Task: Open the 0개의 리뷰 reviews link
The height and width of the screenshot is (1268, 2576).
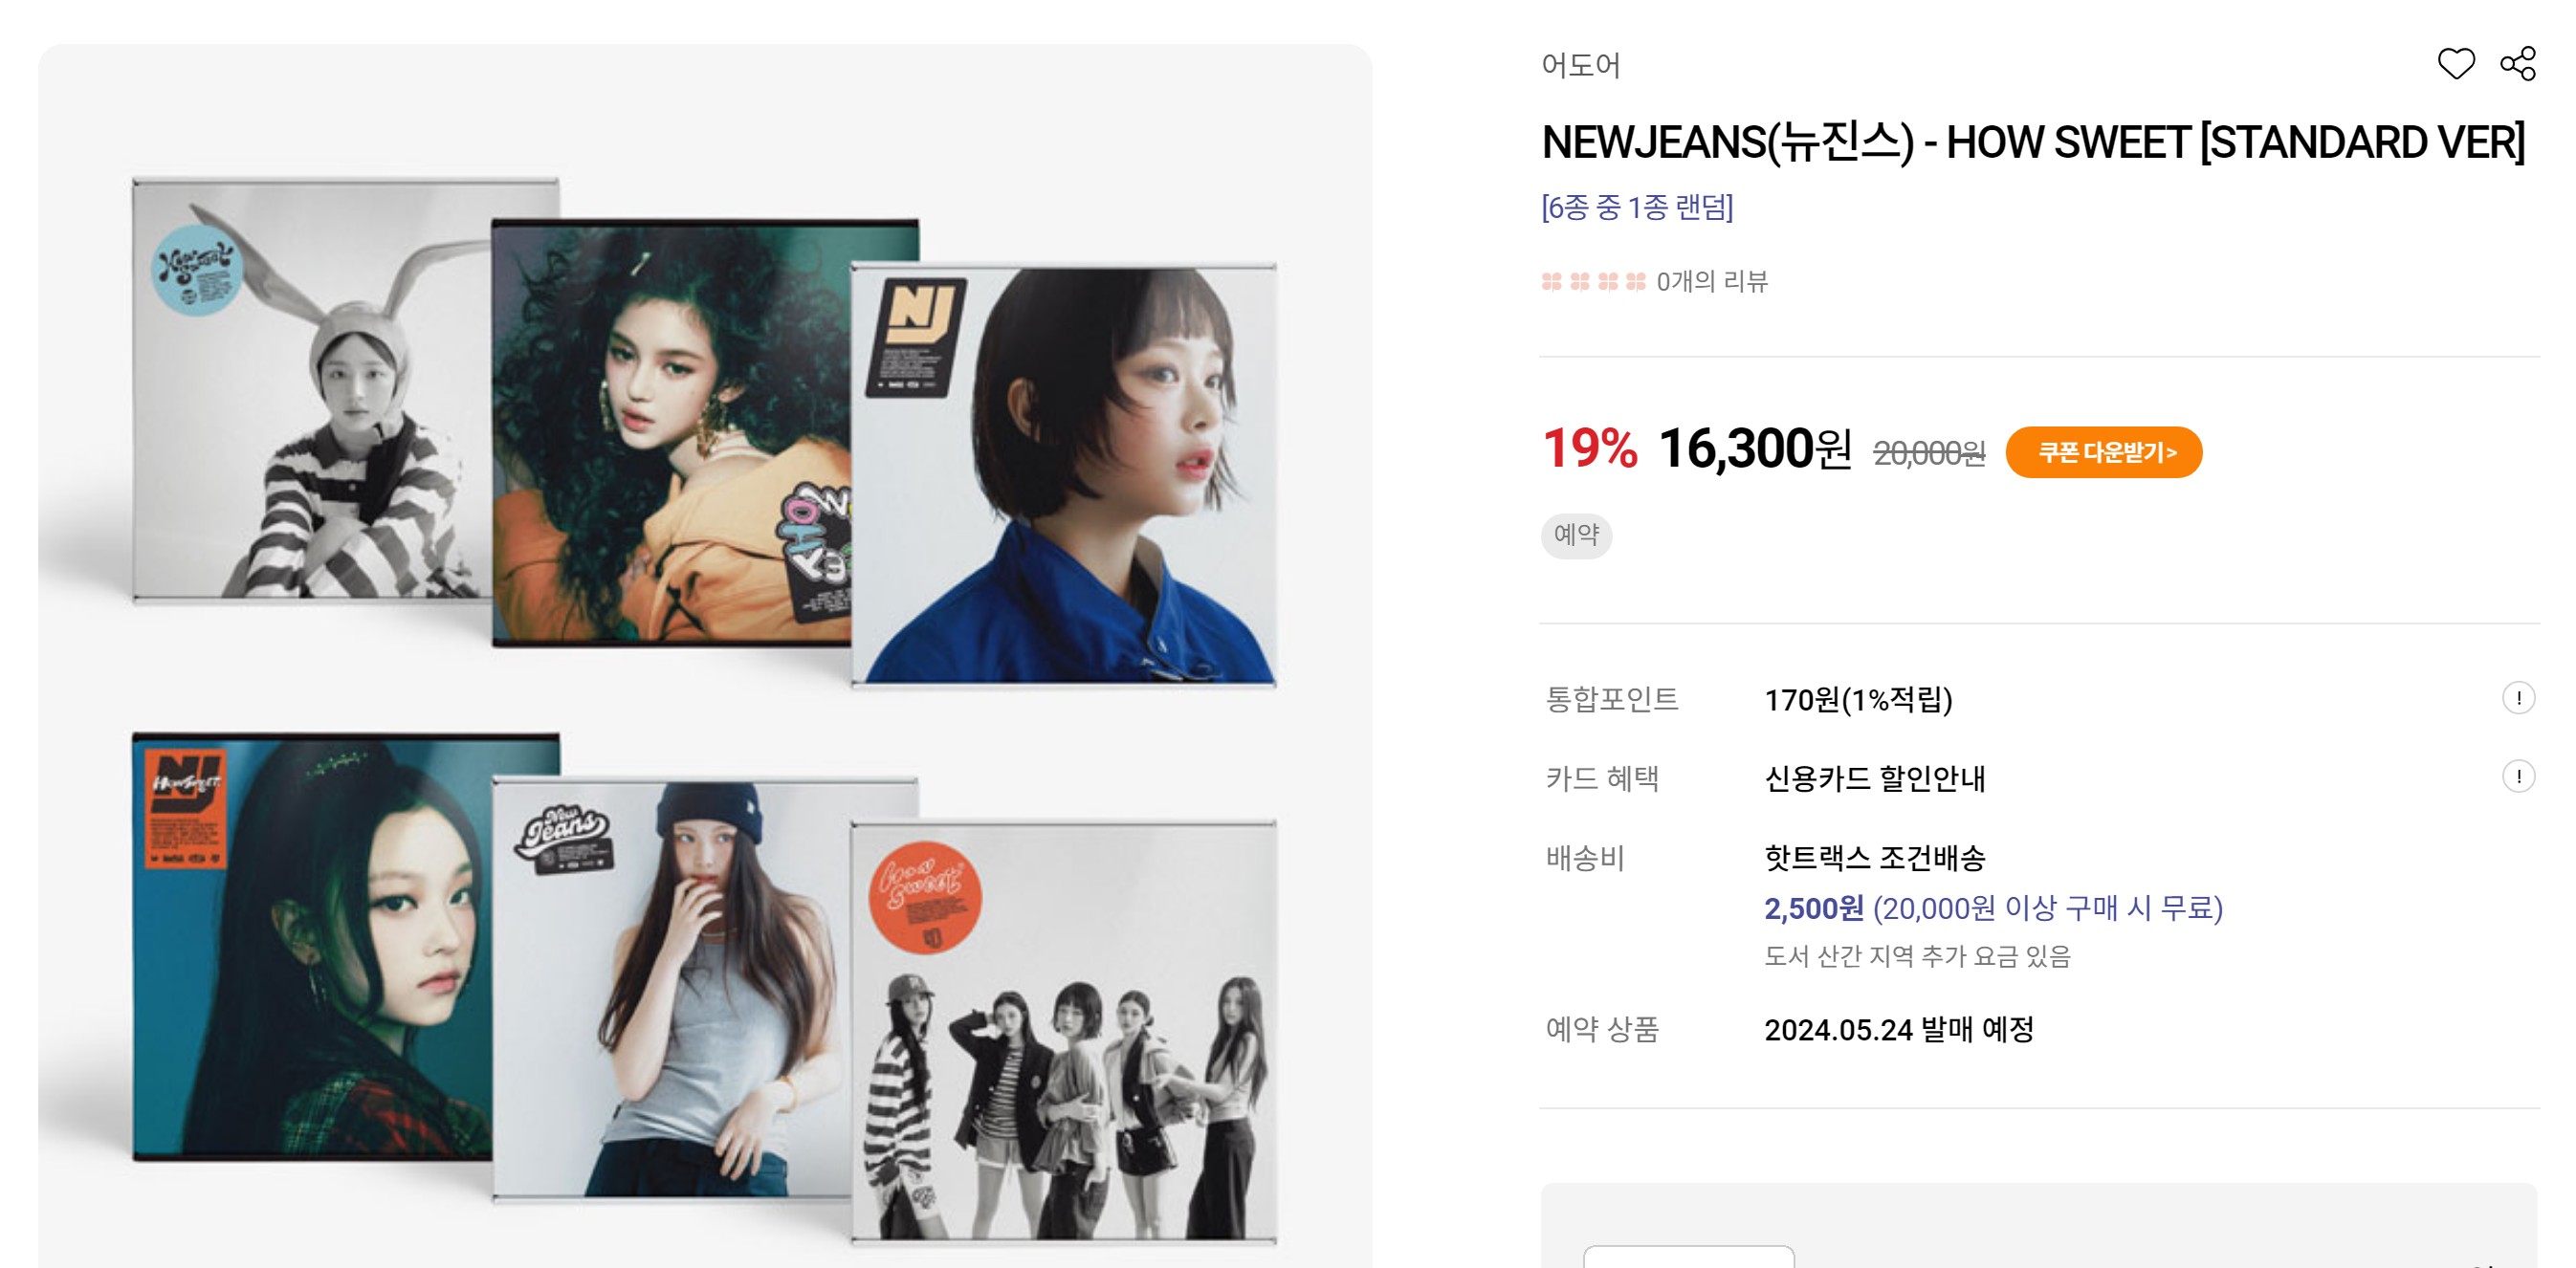Action: [x=1712, y=282]
